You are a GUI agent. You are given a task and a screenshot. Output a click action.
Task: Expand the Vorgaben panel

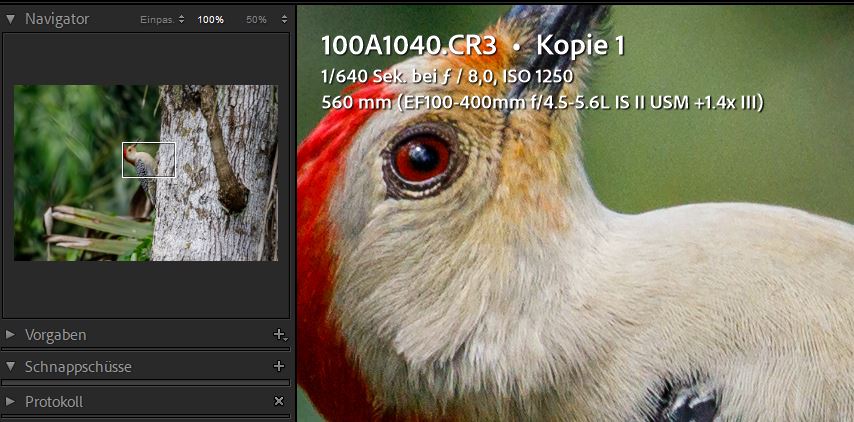10,334
